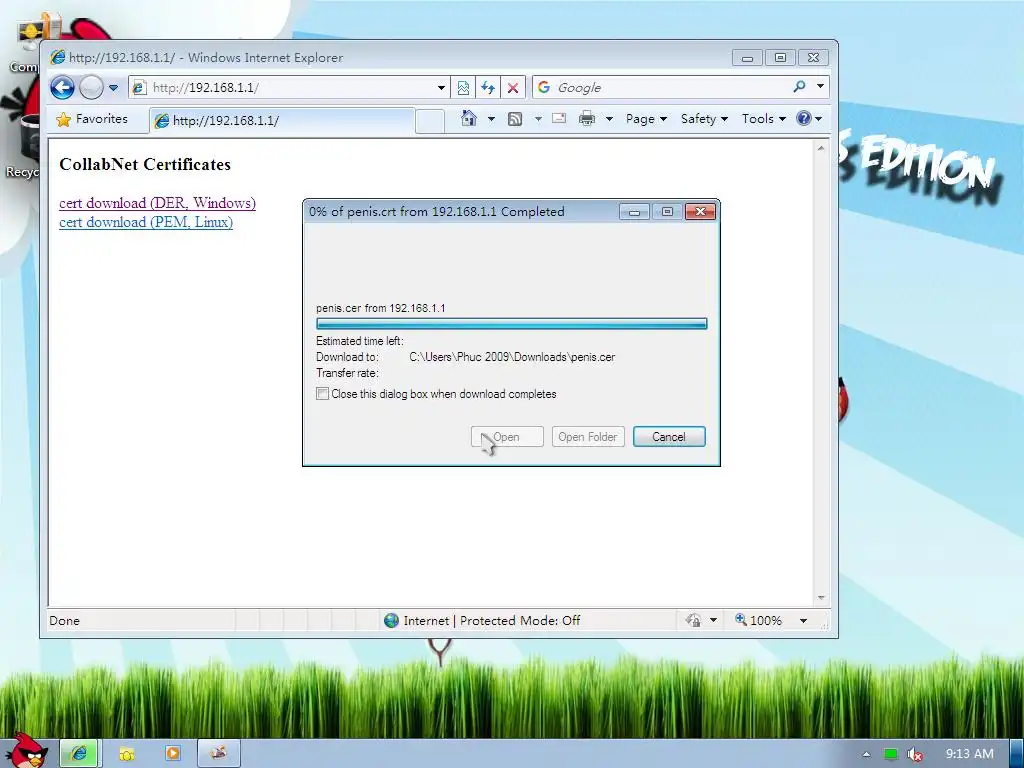Click the CollabNet Certificates heading
This screenshot has width=1024, height=768.
[145, 165]
